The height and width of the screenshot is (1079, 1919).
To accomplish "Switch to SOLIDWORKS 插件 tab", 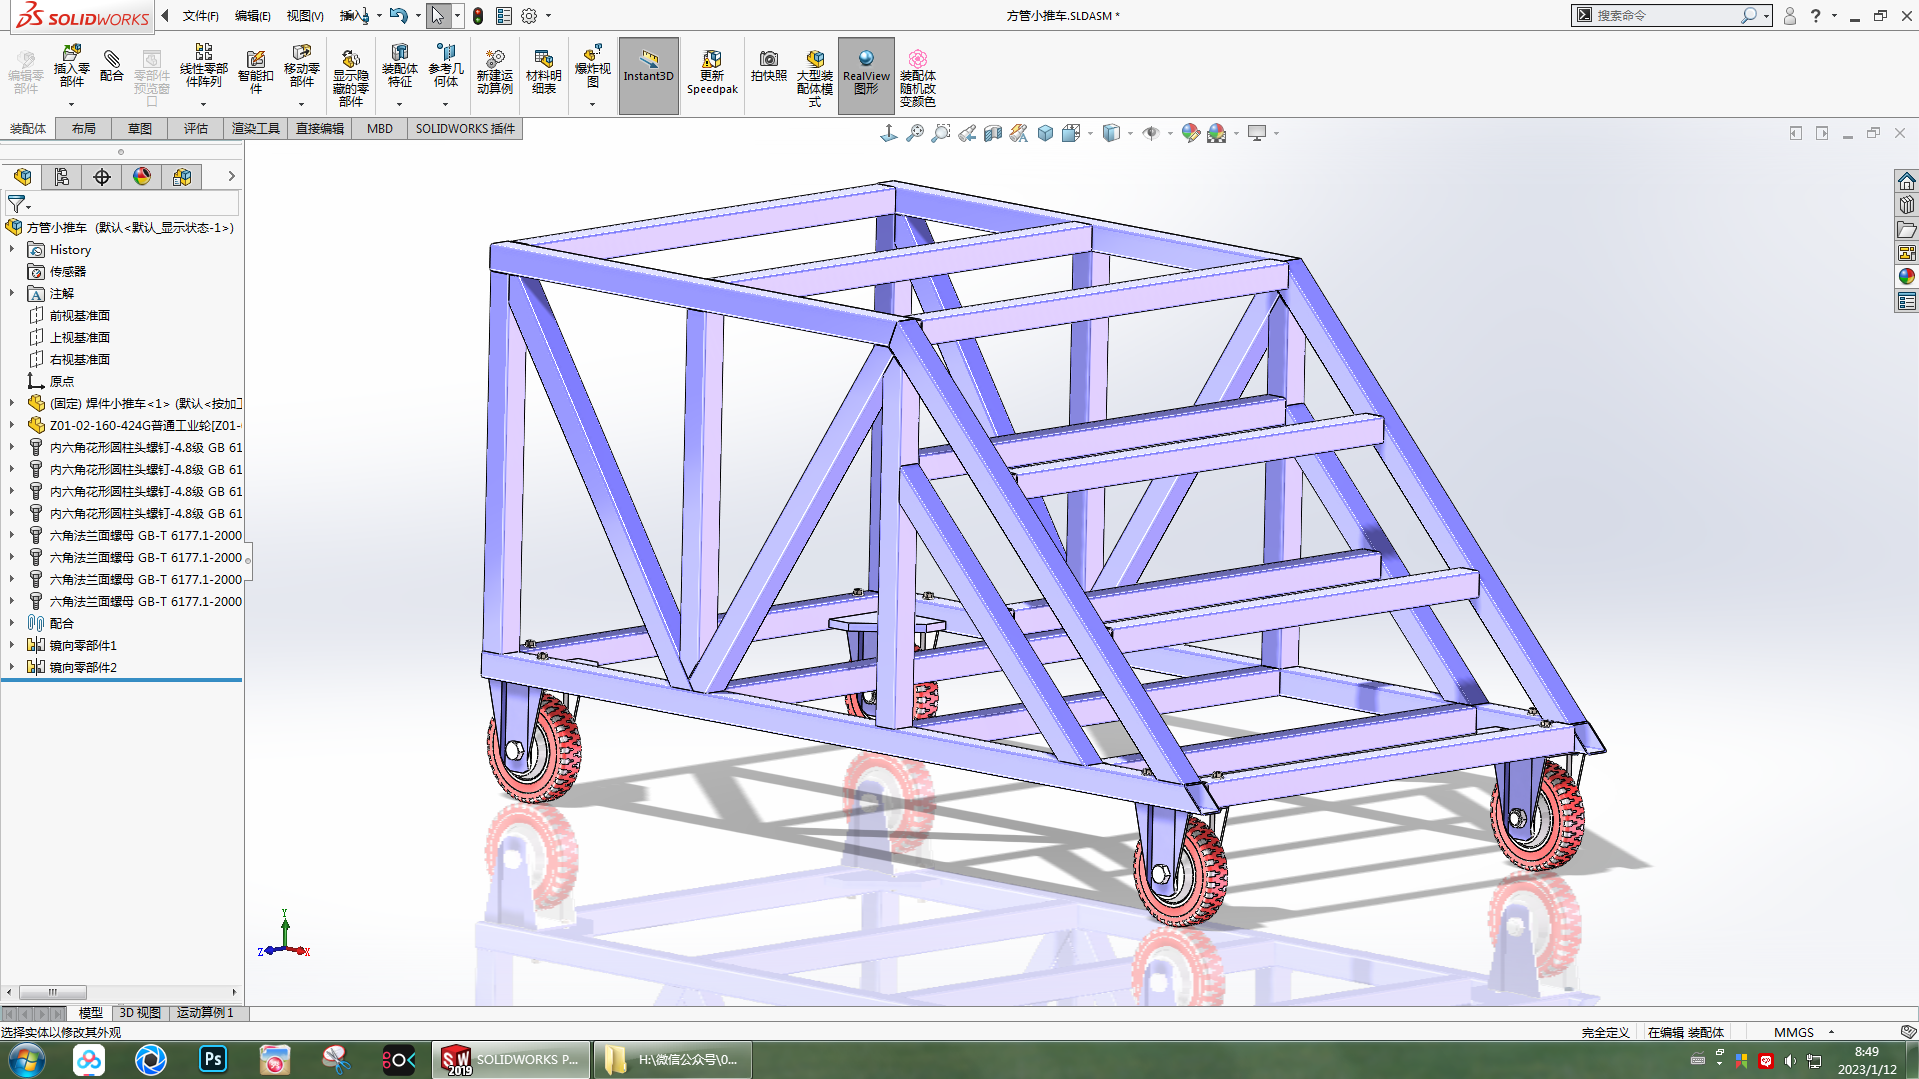I will coord(465,129).
